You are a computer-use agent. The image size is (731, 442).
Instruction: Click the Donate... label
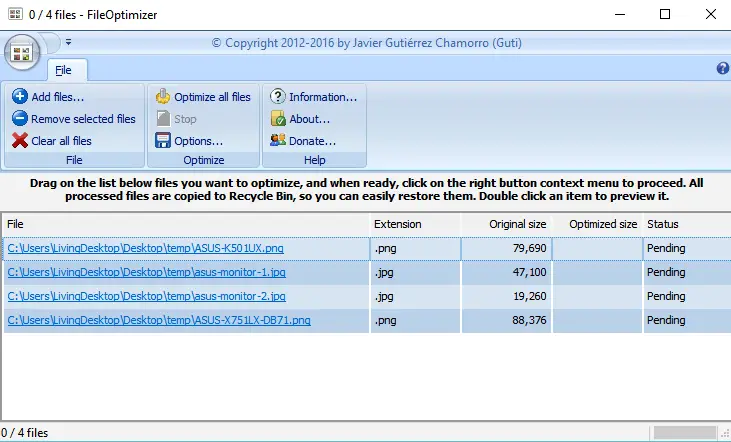coord(312,141)
